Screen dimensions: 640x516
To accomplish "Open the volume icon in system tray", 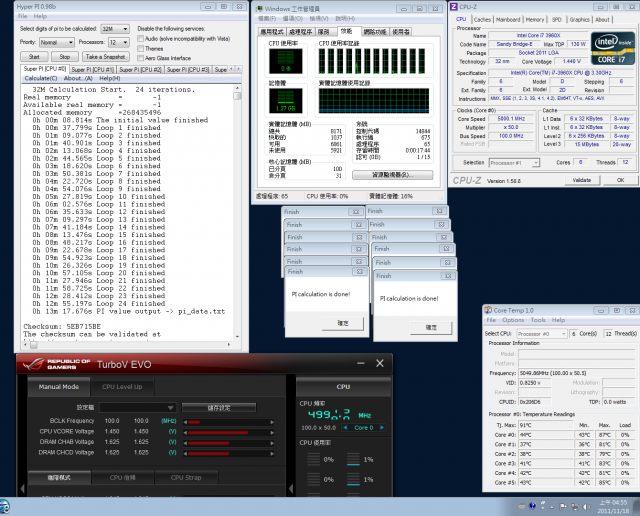I will click(586, 507).
